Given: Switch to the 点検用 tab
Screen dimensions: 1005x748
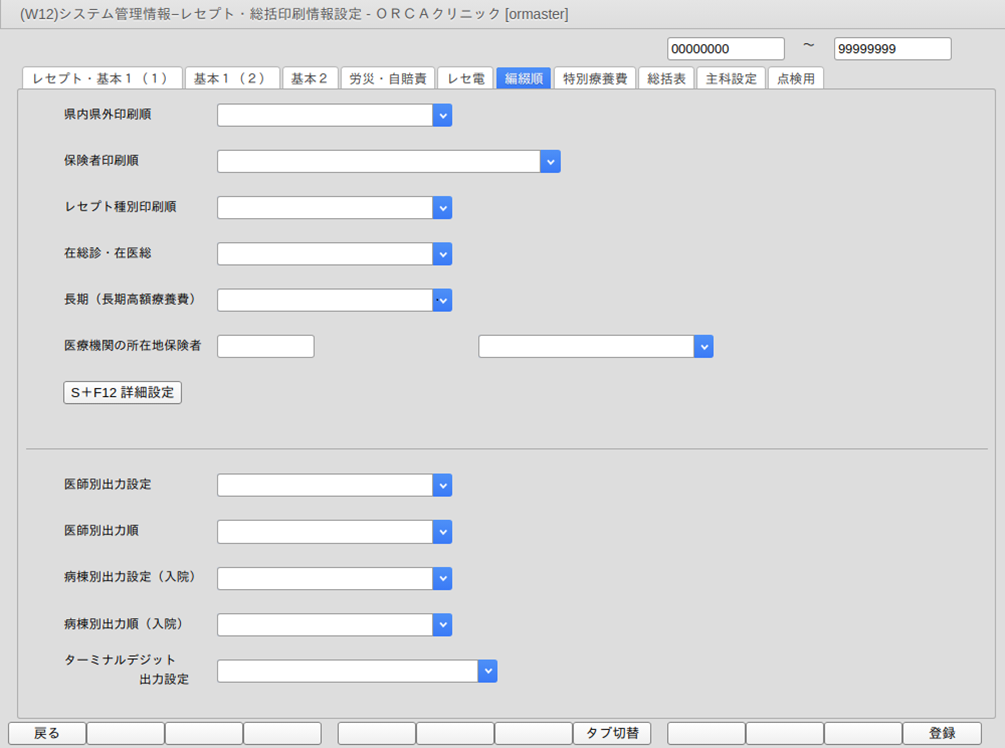Looking at the screenshot, I should (x=796, y=78).
